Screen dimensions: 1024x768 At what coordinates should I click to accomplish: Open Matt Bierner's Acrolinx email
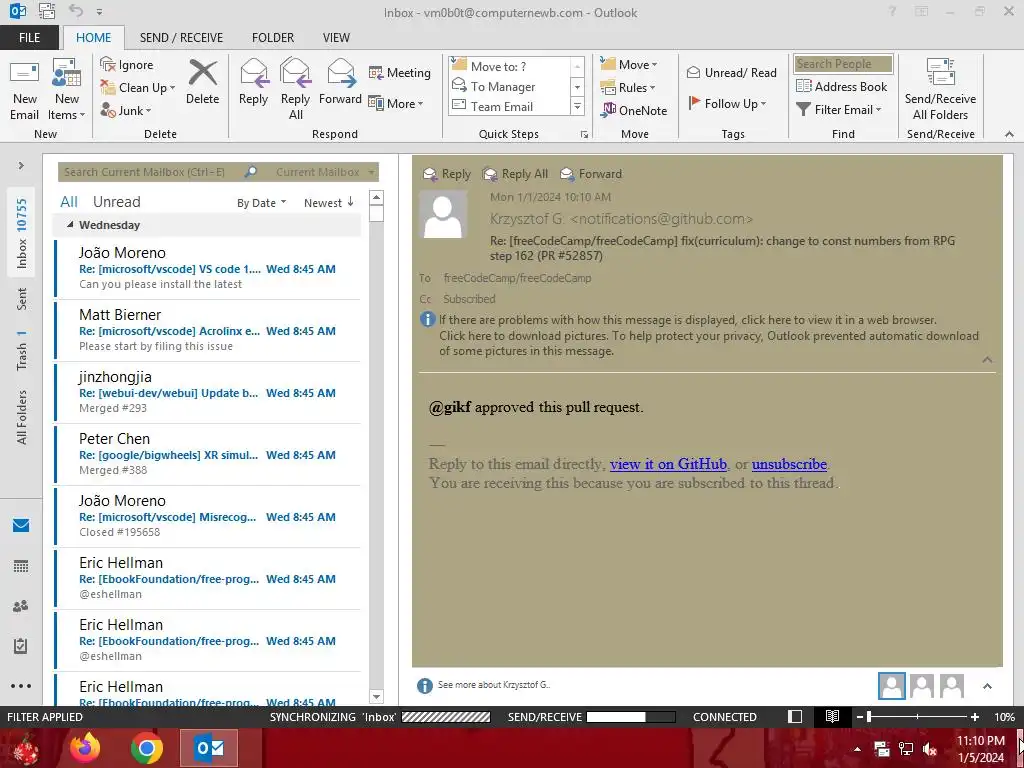[208, 330]
